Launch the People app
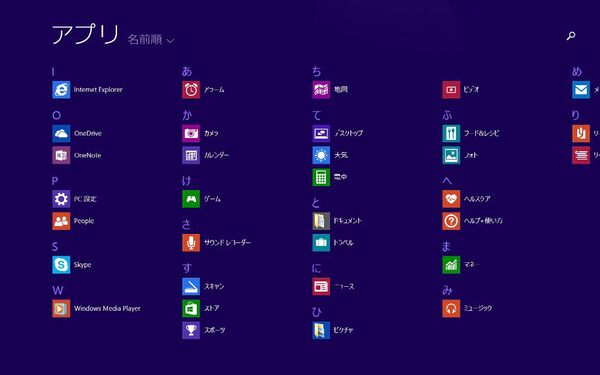This screenshot has width=600, height=375. click(x=73, y=221)
